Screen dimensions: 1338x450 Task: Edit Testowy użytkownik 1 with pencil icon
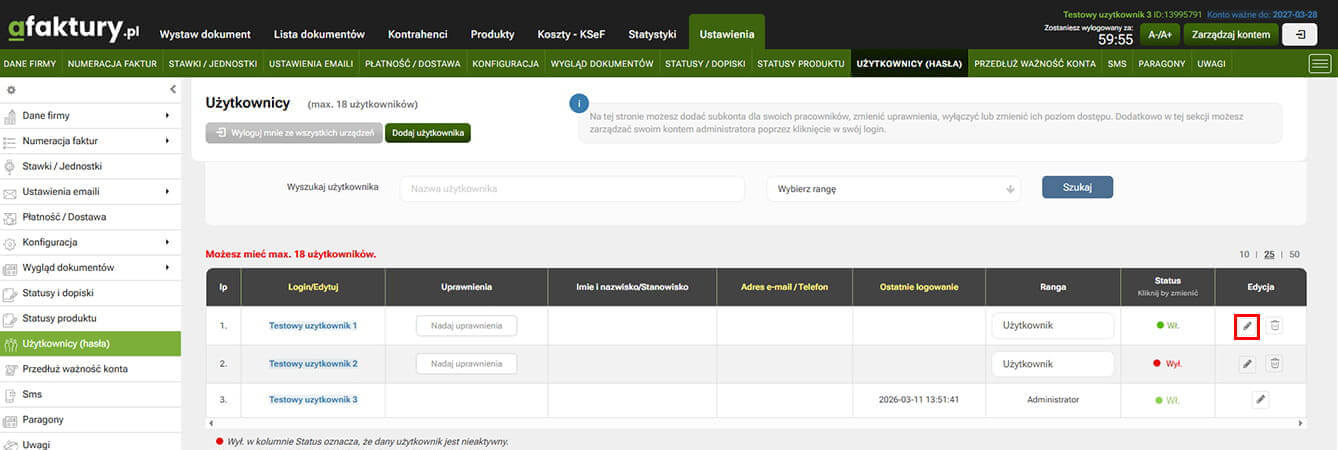1246,326
